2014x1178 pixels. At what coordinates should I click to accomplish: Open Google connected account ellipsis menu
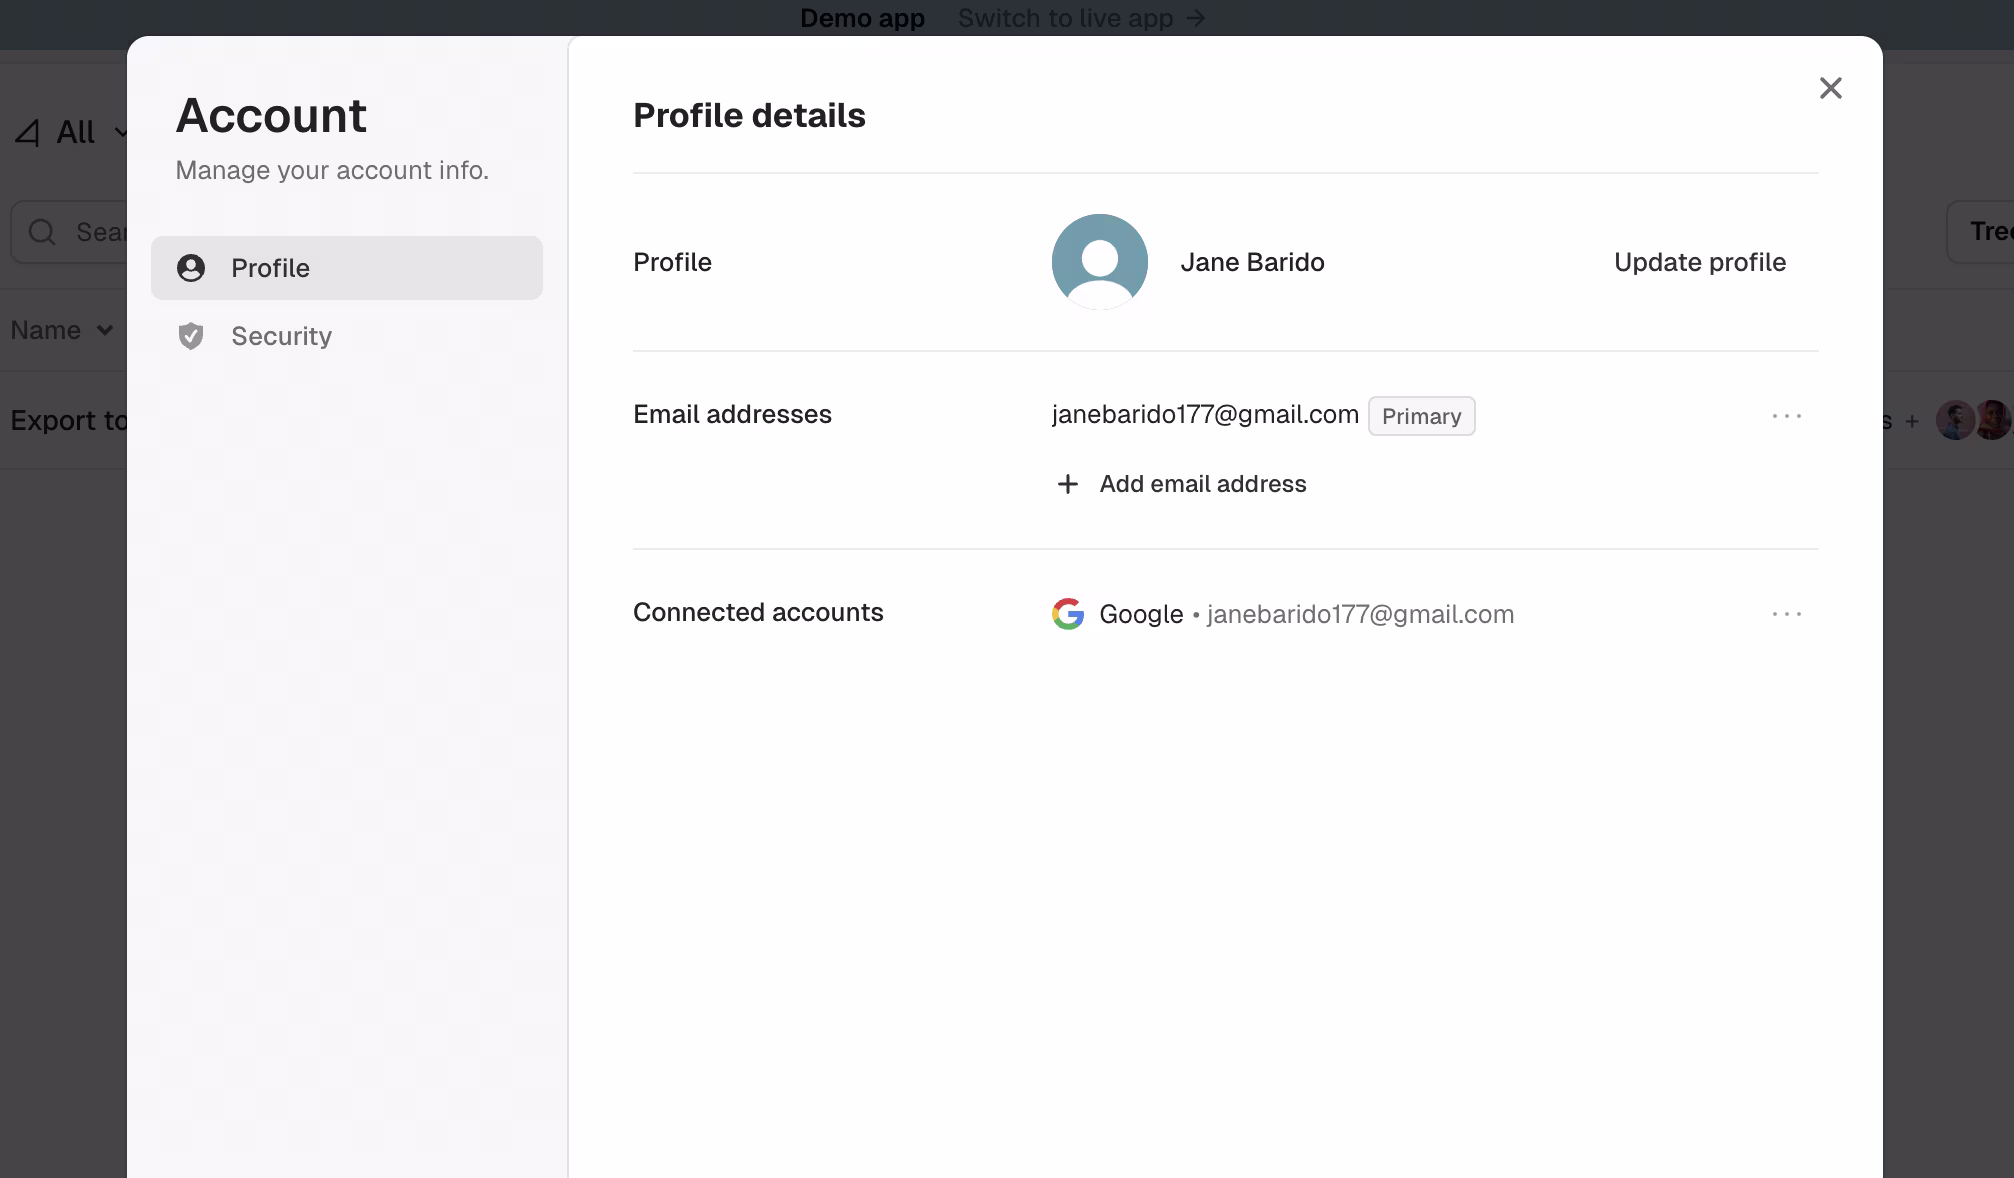click(x=1786, y=614)
